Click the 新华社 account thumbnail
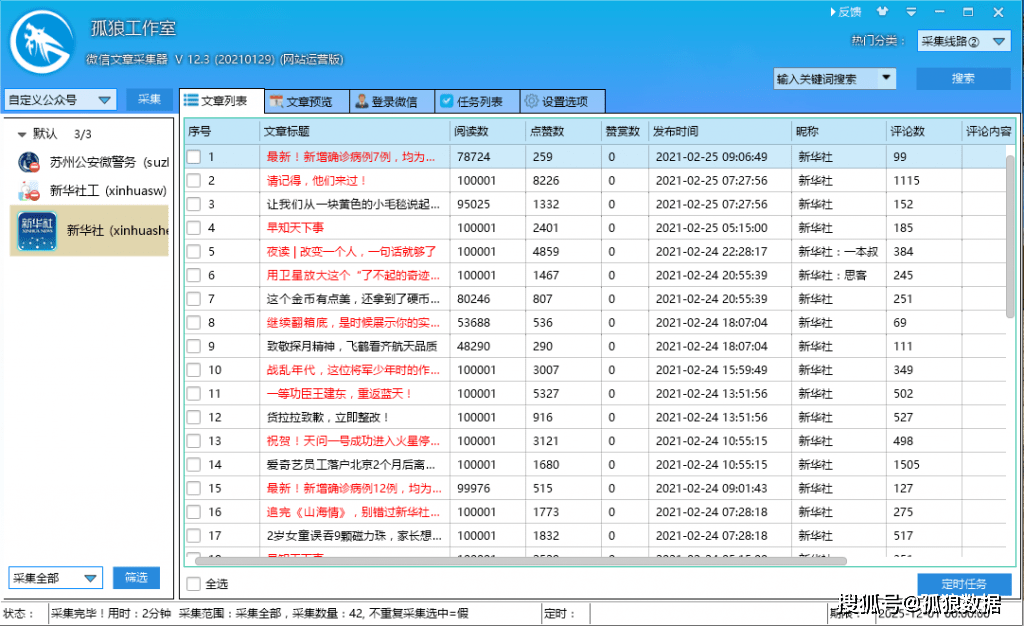The width and height of the screenshot is (1024, 626). tap(37, 231)
